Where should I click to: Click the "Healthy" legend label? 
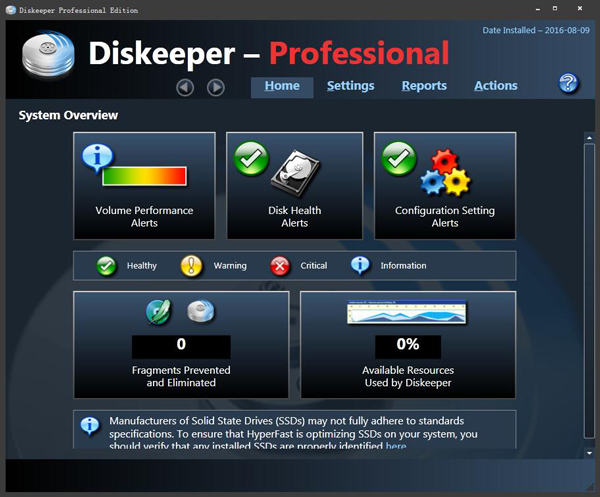[x=142, y=266]
